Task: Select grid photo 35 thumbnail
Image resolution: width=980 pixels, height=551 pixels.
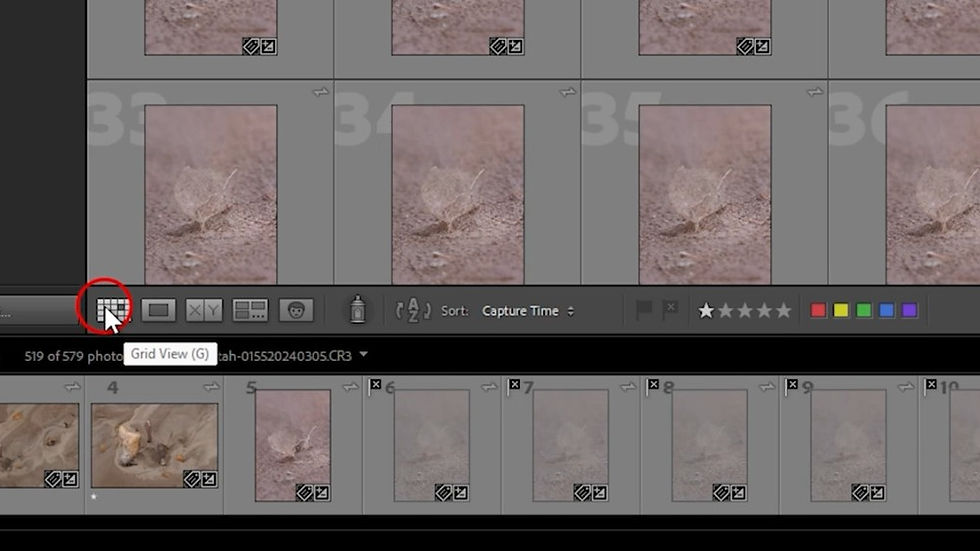Action: point(705,194)
